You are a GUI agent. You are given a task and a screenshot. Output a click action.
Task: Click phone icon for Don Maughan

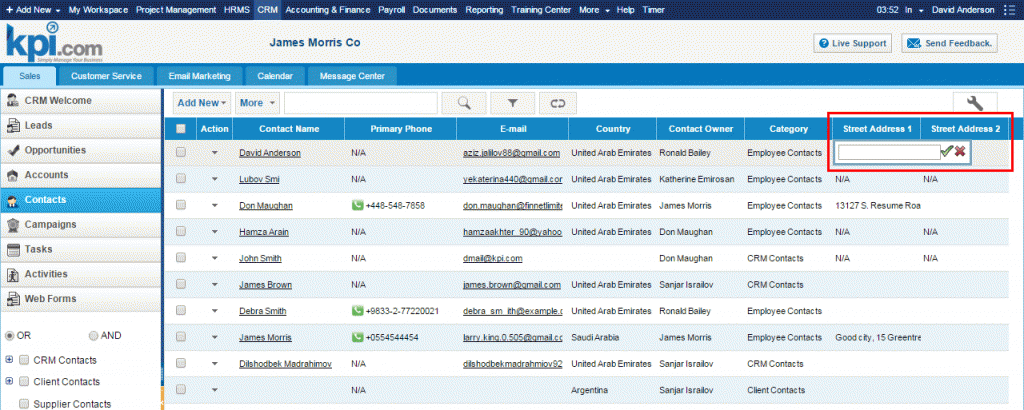357,206
